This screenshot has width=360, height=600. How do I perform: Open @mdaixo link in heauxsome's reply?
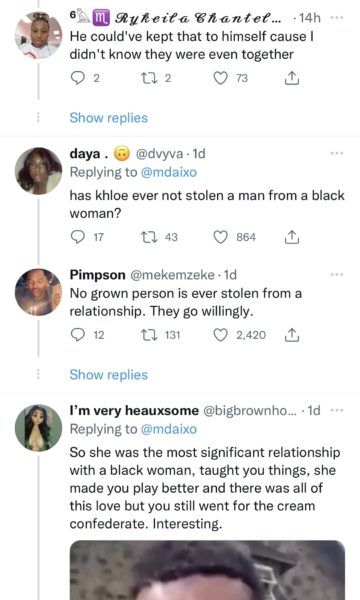[169, 429]
